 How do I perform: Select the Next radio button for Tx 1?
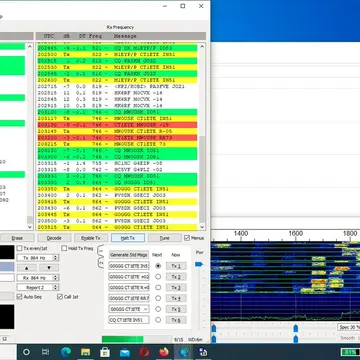(x=158, y=266)
